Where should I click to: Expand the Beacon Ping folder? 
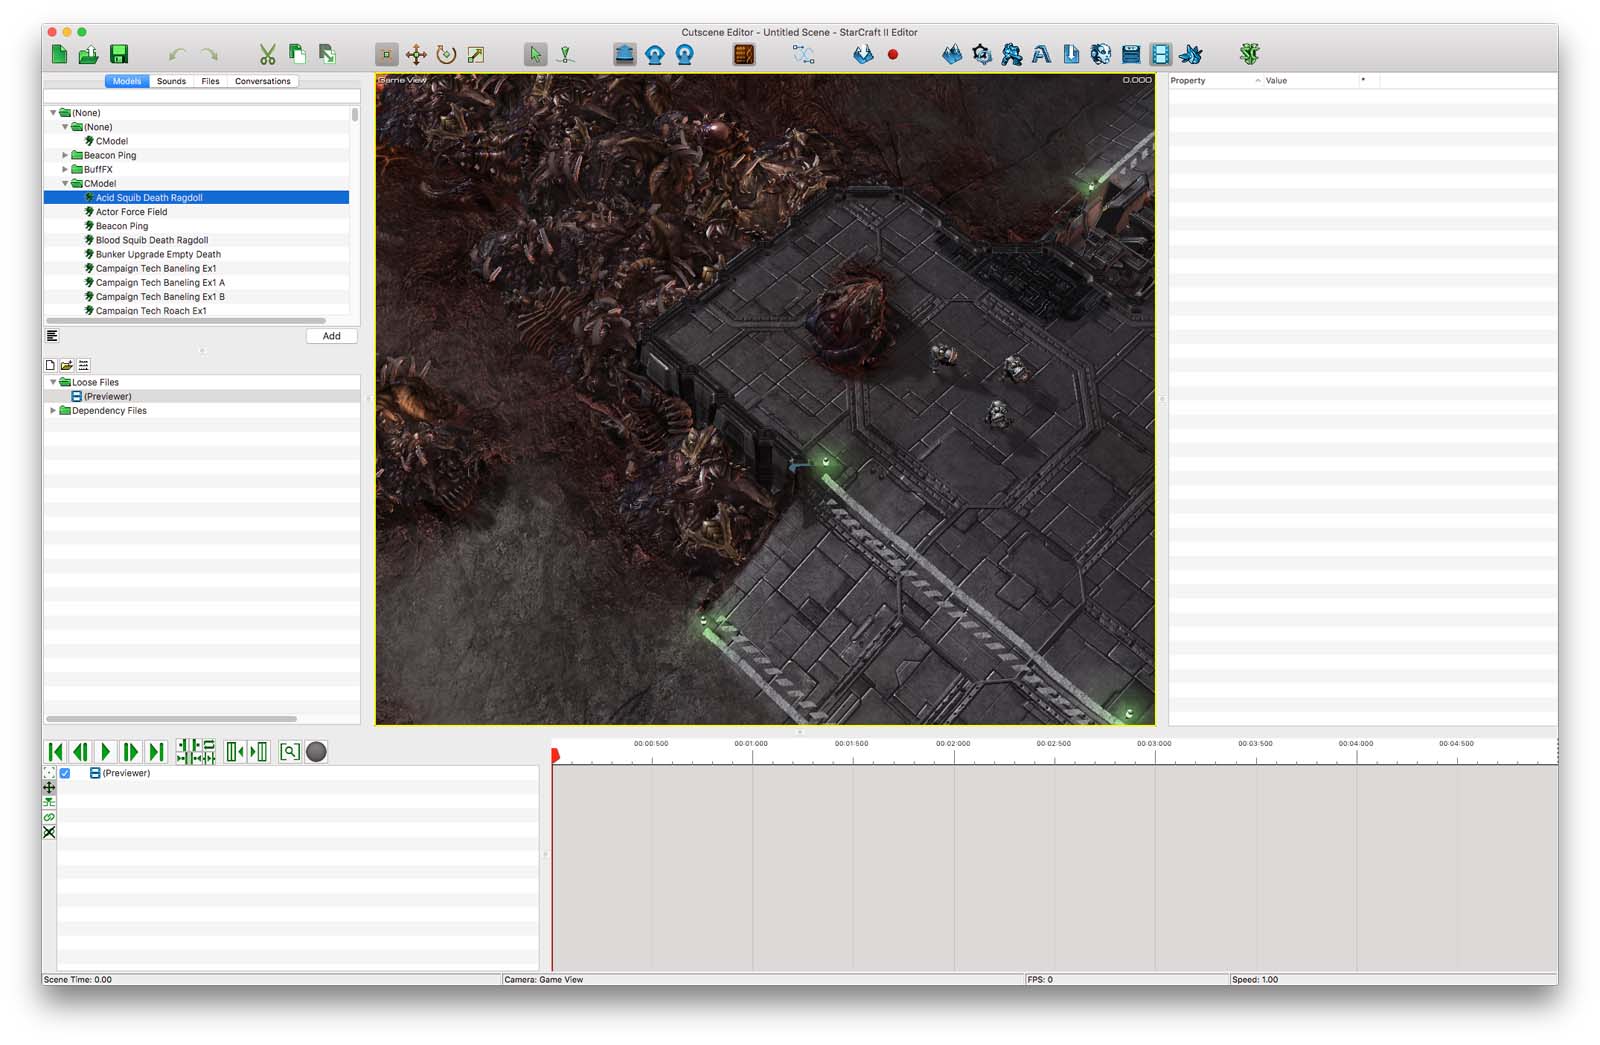[x=65, y=155]
